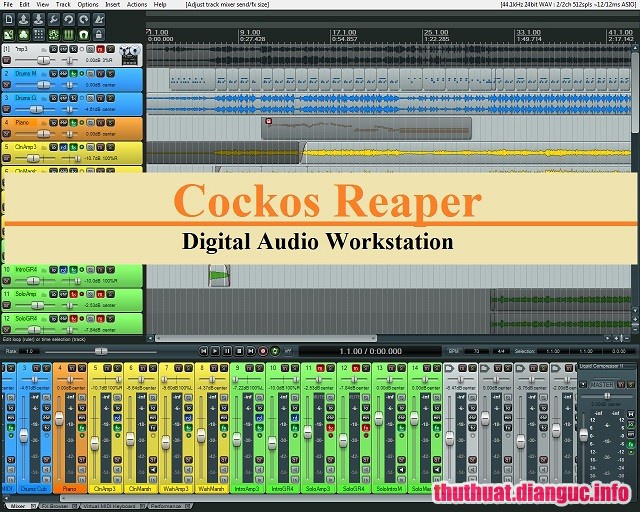Toggle the metronome toolbar icon
Image resolution: width=640 pixels, height=512 pixels.
pyautogui.click(x=98, y=19)
